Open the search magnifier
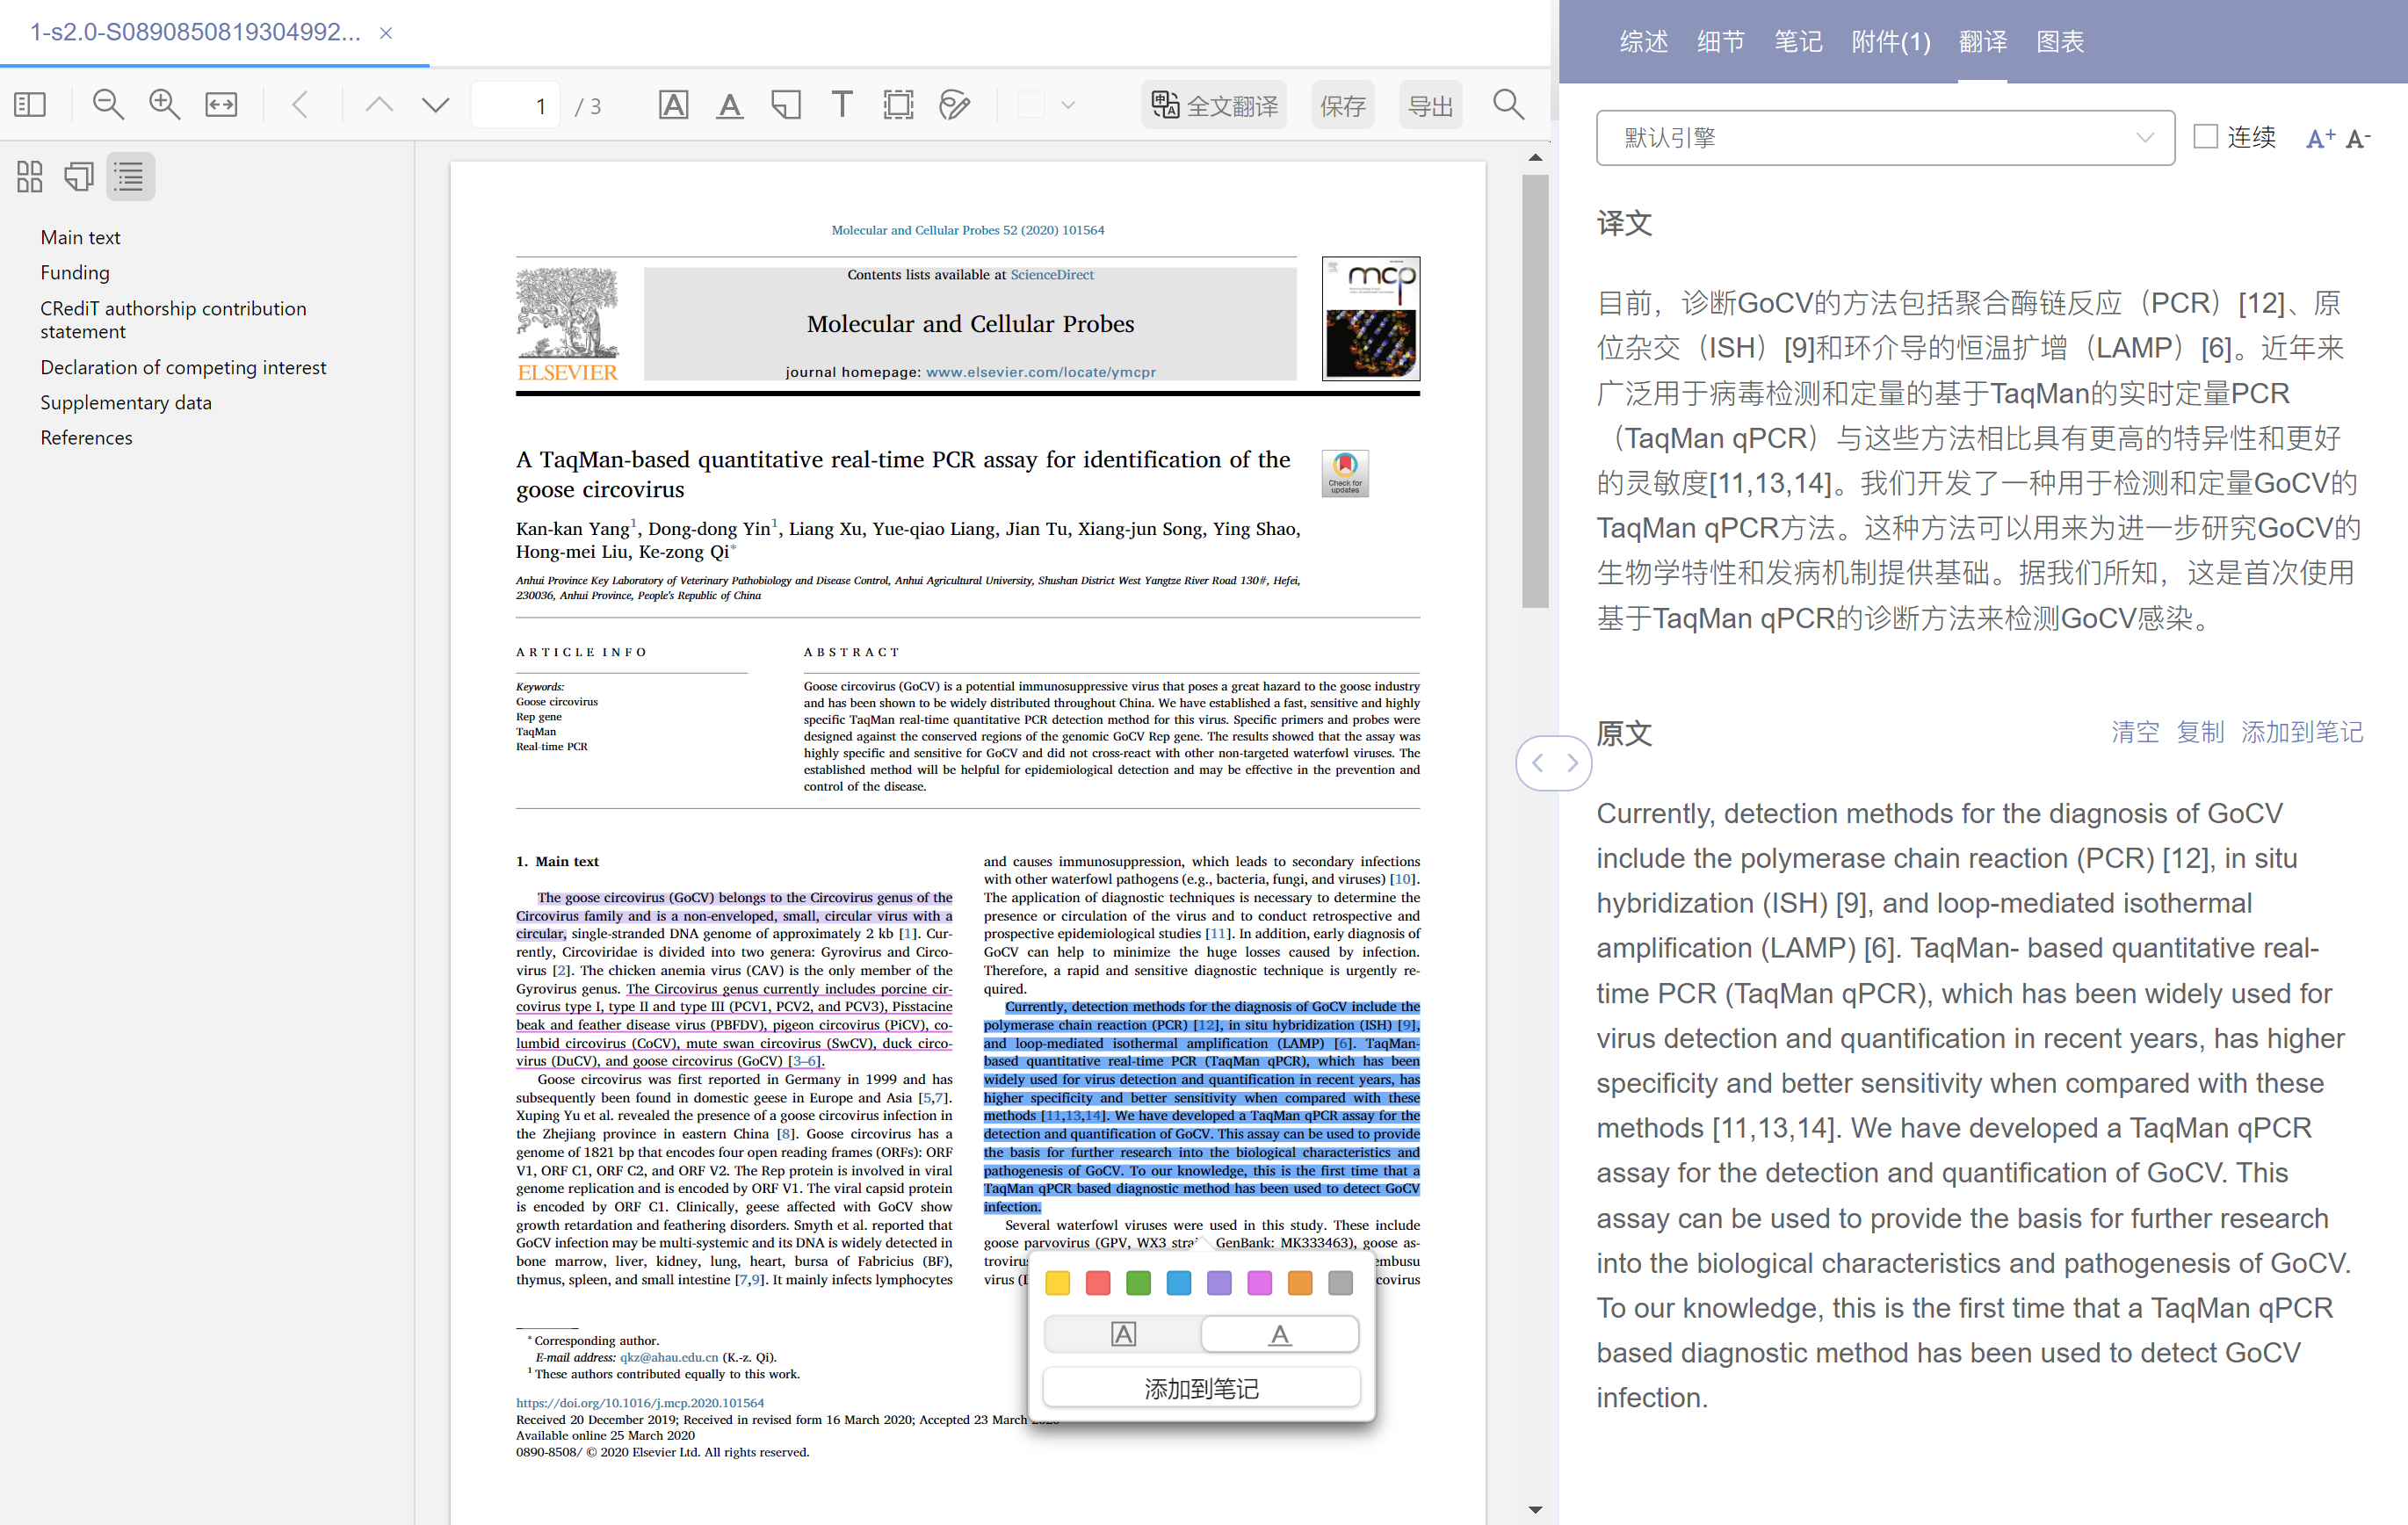The image size is (2408, 1525). tap(1508, 105)
